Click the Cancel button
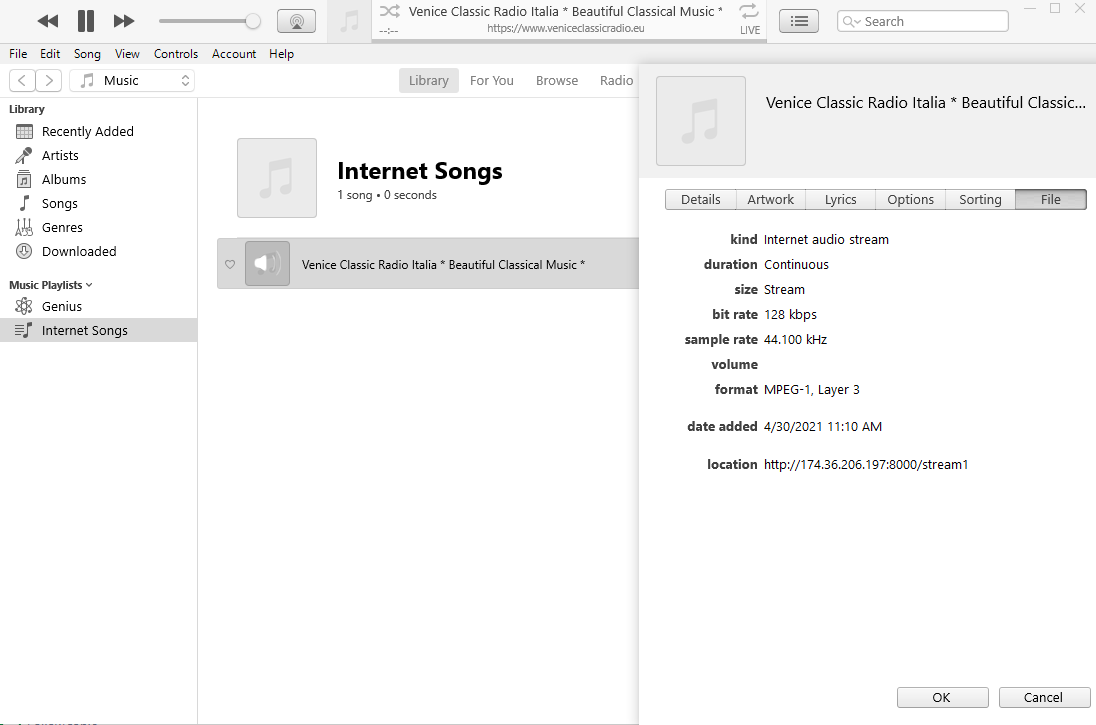This screenshot has width=1096, height=725. pos(1043,697)
